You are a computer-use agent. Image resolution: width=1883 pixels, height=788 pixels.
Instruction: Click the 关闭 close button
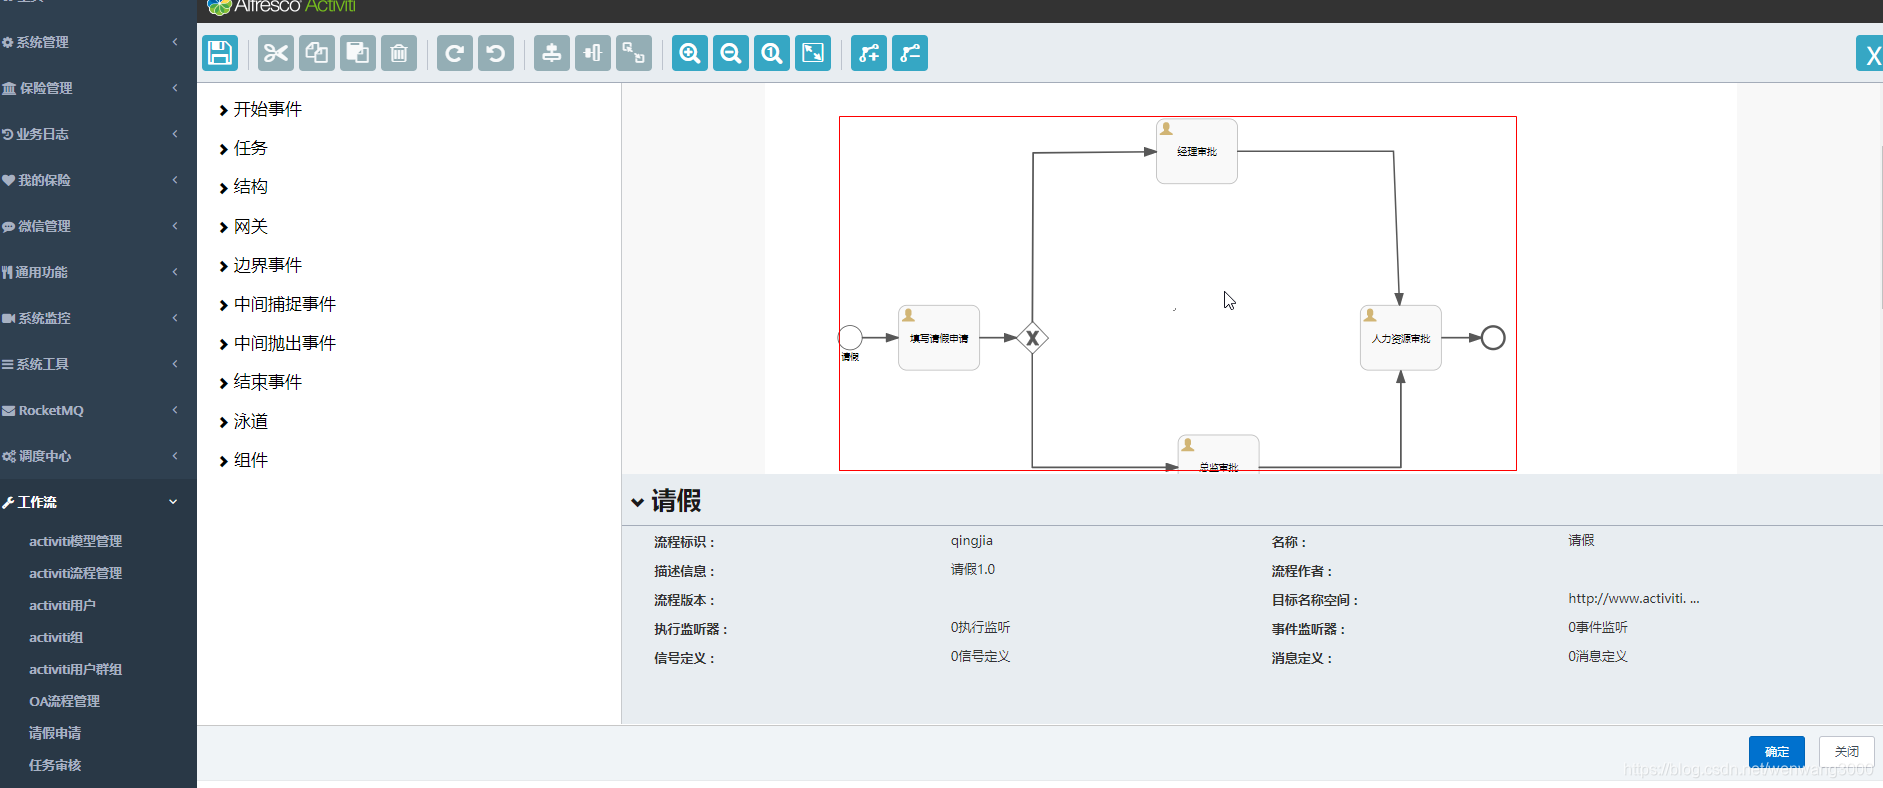[1847, 751]
